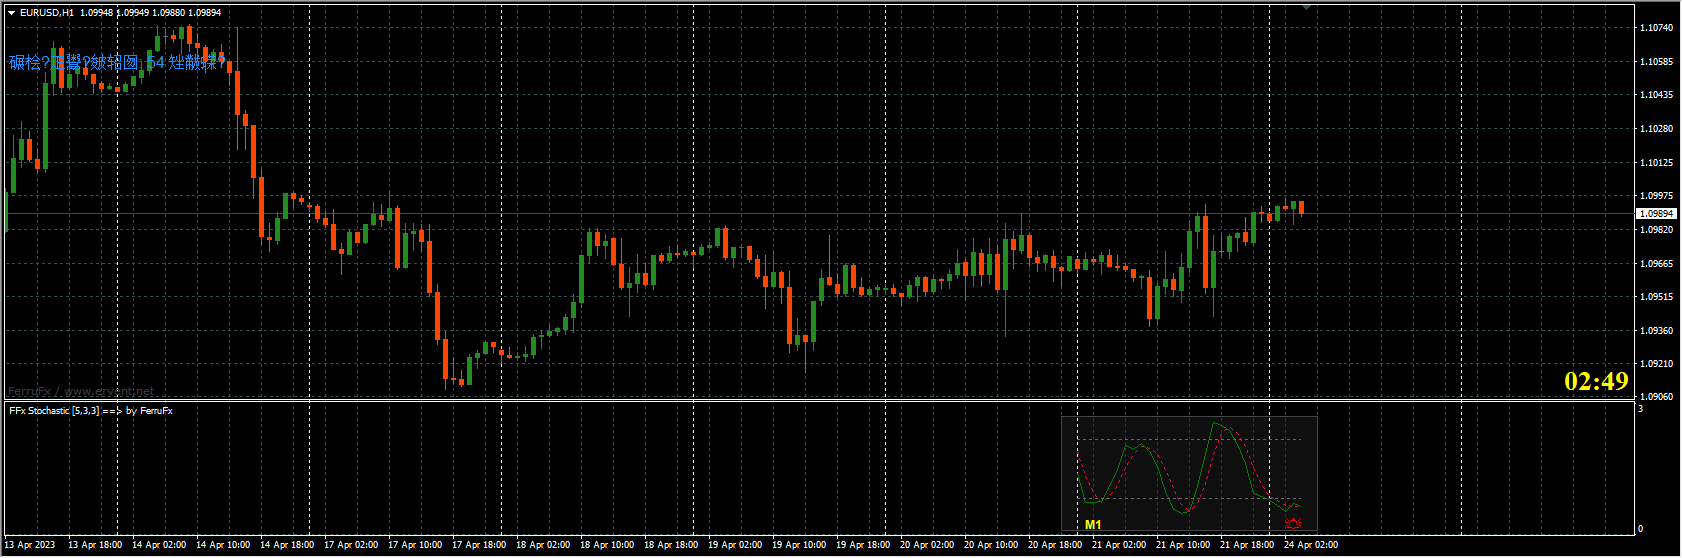Click the 17 Apr 18:00 time label
Viewport: 1682px width, 558px height.
(x=479, y=545)
